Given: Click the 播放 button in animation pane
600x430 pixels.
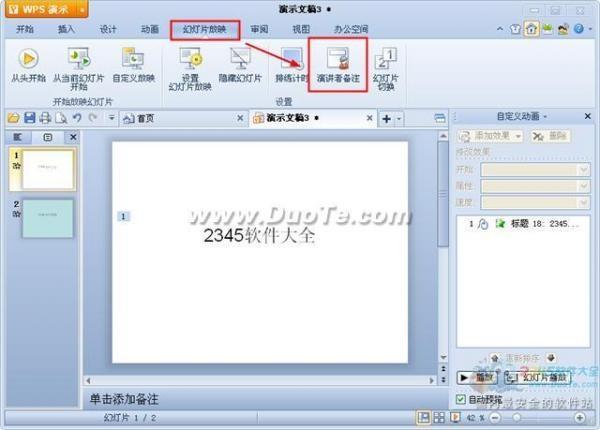Looking at the screenshot, I should pyautogui.click(x=476, y=378).
